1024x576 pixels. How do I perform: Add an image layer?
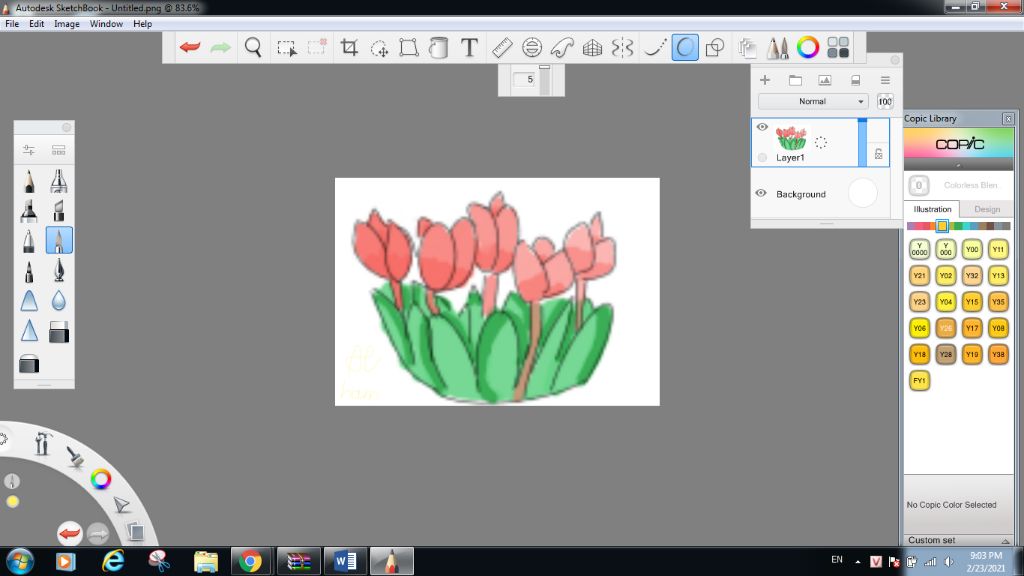pyautogui.click(x=825, y=80)
